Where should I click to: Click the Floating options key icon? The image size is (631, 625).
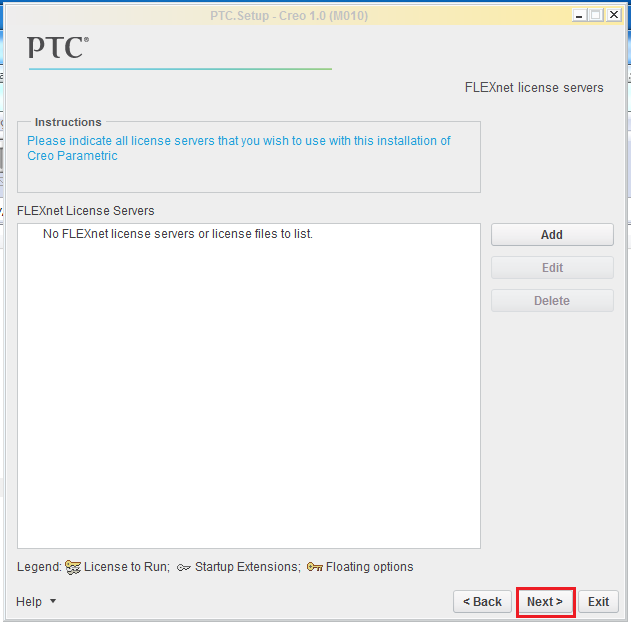(314, 567)
